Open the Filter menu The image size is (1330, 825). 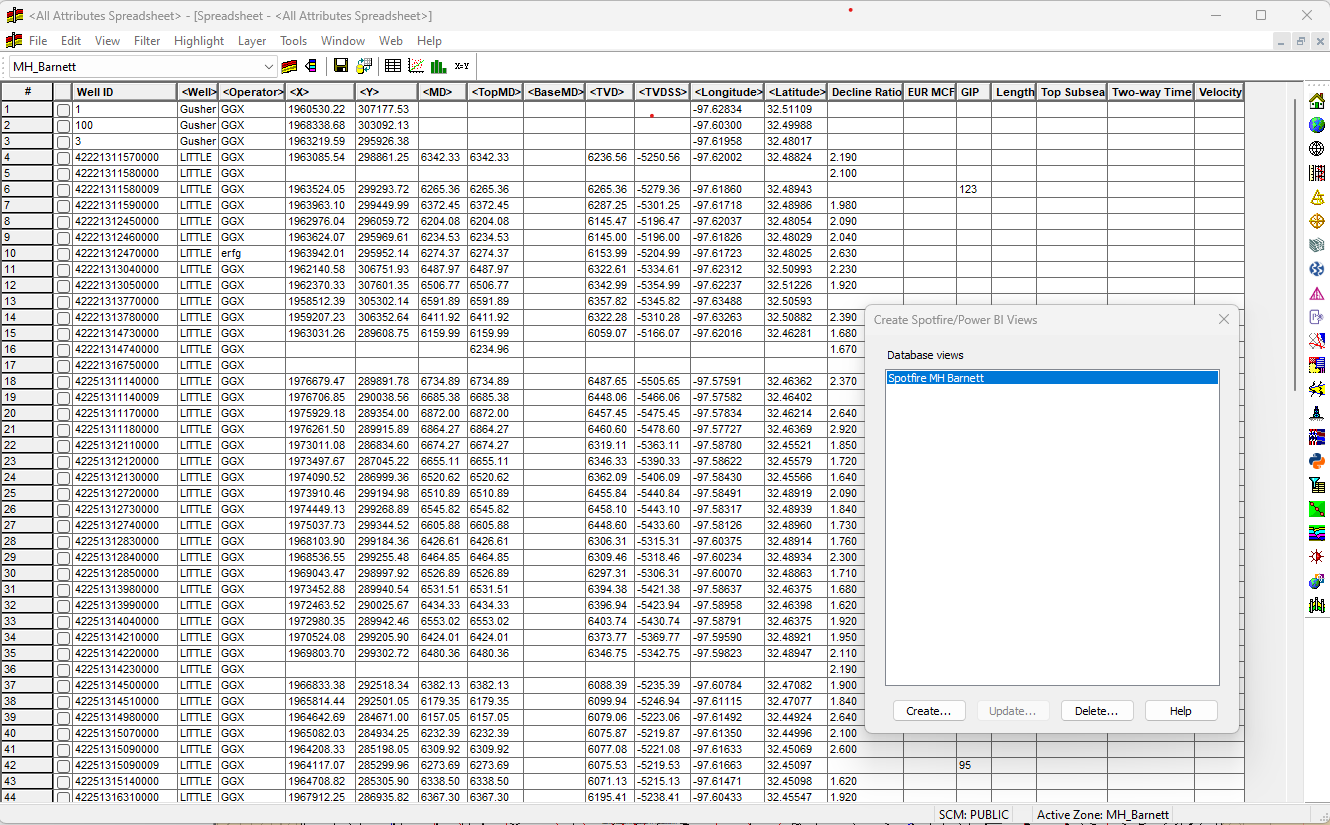click(x=147, y=41)
